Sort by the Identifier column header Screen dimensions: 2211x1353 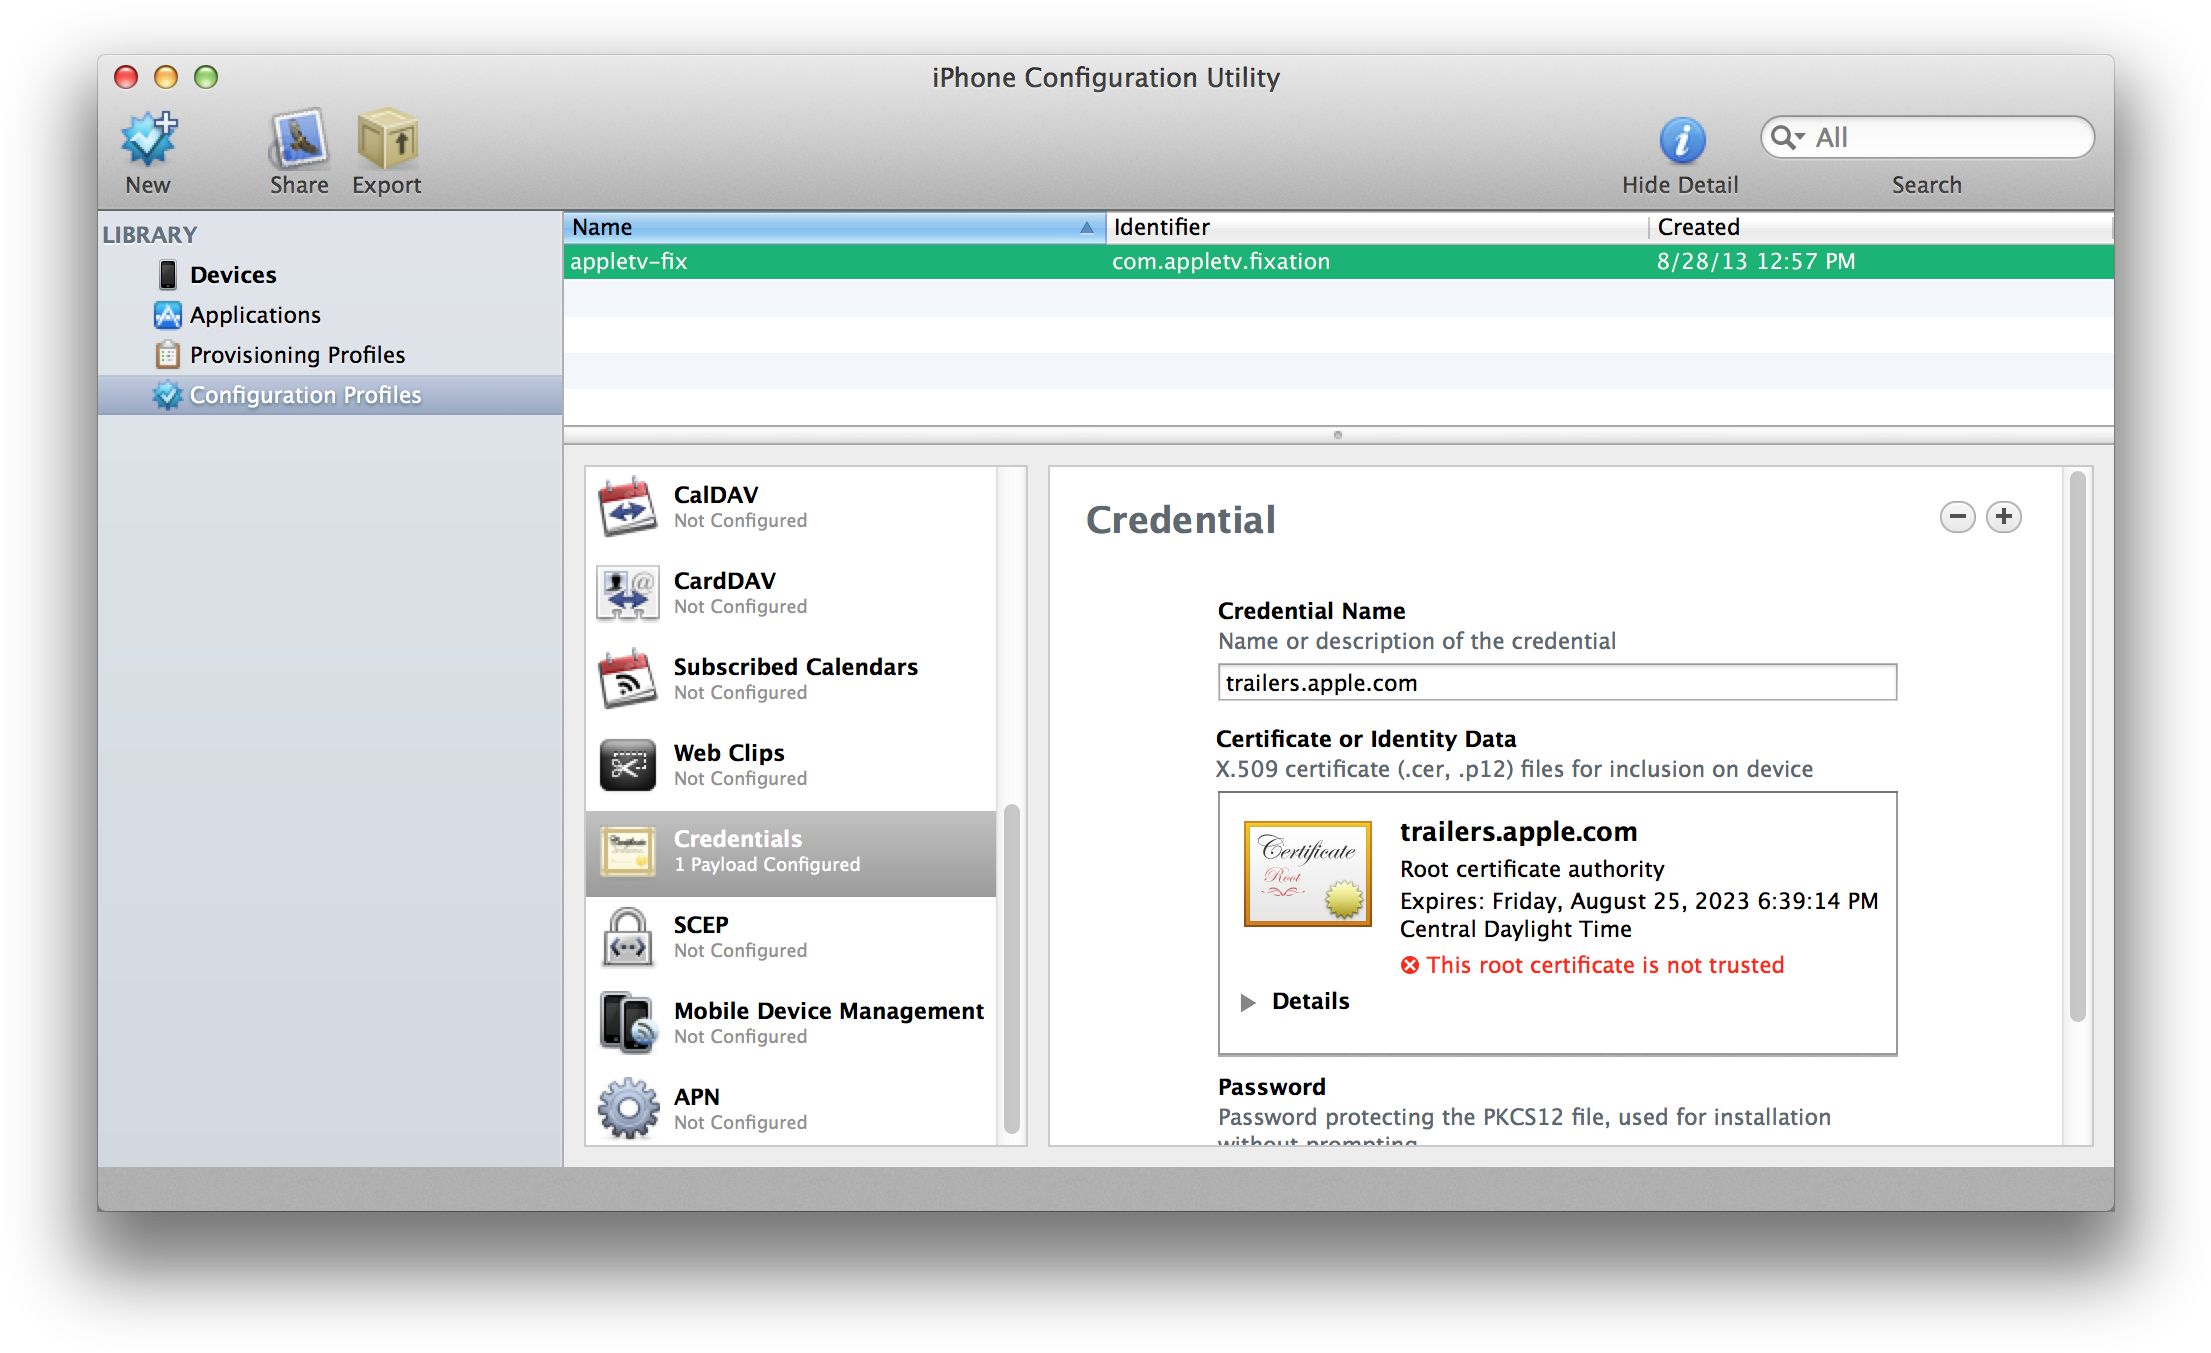1377,227
